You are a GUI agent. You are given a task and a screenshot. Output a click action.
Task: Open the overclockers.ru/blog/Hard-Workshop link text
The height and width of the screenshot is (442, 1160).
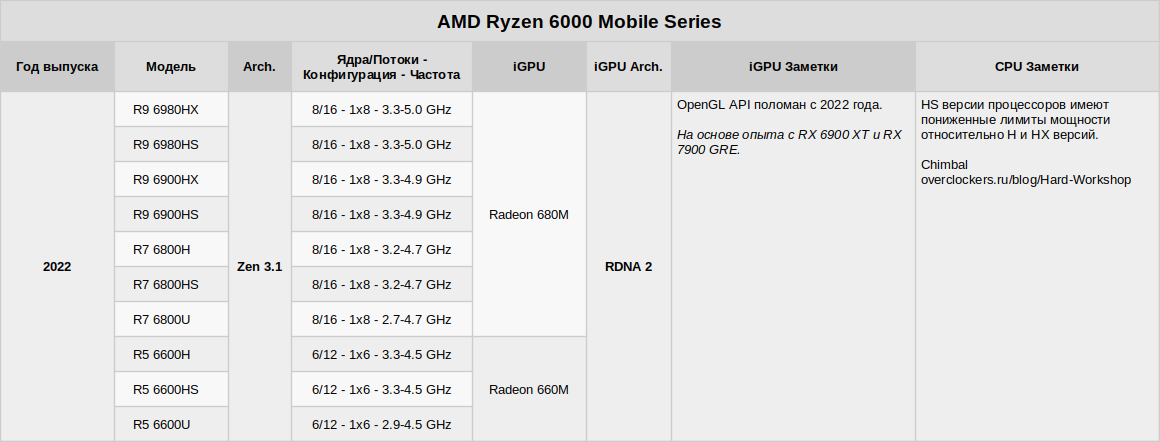[x=1025, y=180]
